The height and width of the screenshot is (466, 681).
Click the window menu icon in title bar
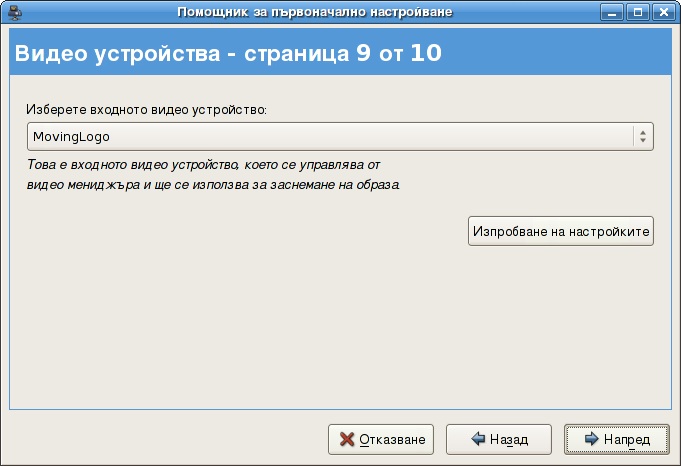(12, 12)
